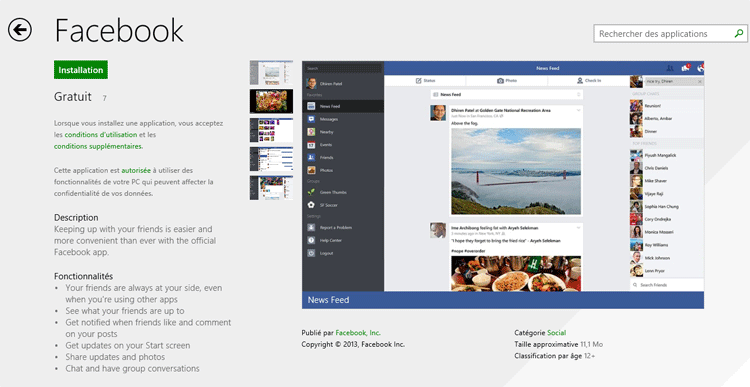The image size is (750, 387).
Task: Click the Messages icon in preview sidebar
Action: pyautogui.click(x=311, y=119)
